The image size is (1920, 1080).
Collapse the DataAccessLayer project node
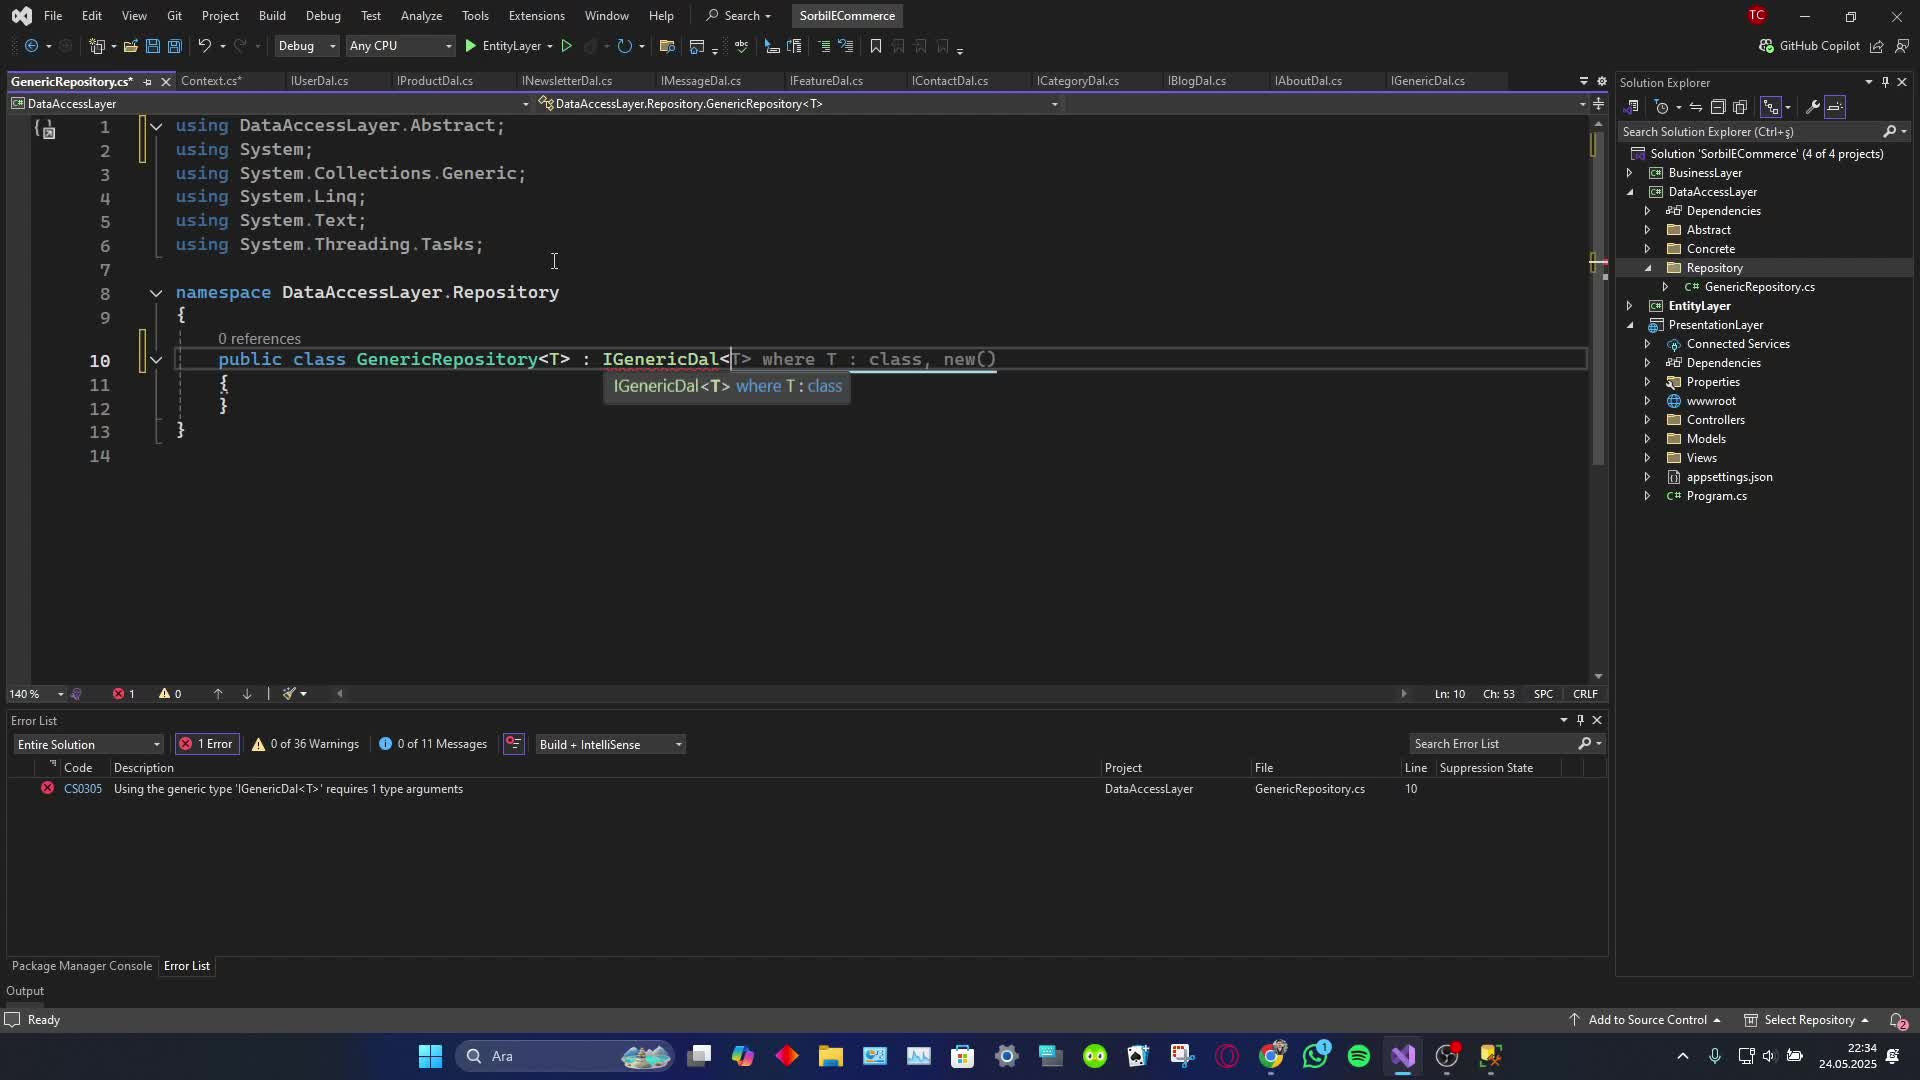(x=1630, y=192)
